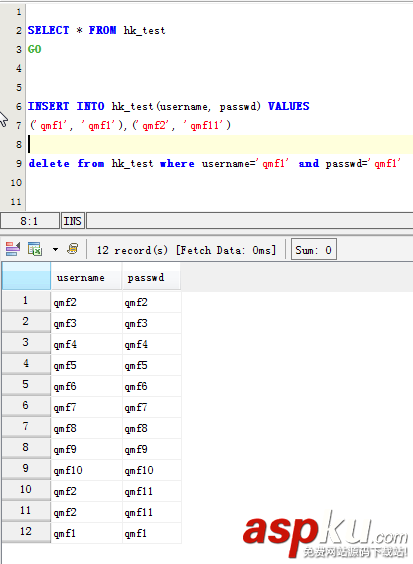Click the grid's top-left select-all corner cell

[26, 276]
